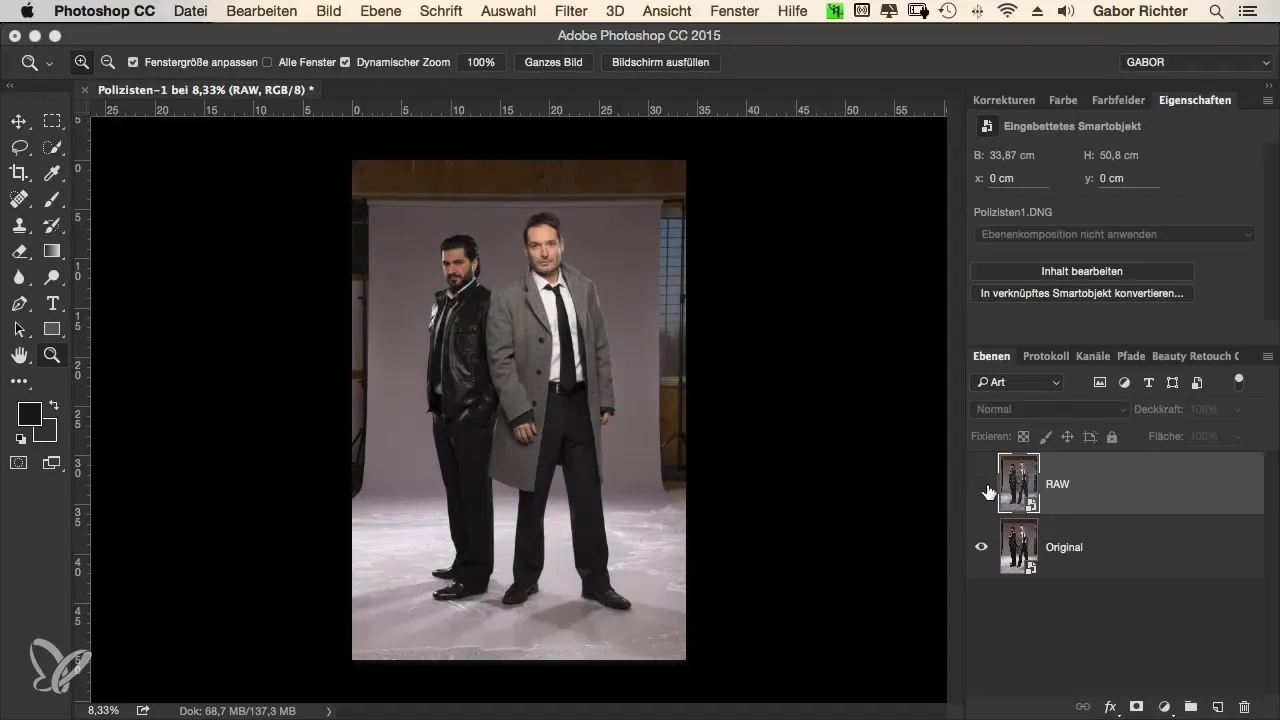Click the foreground color swatch
This screenshot has width=1280, height=720.
[x=29, y=414]
